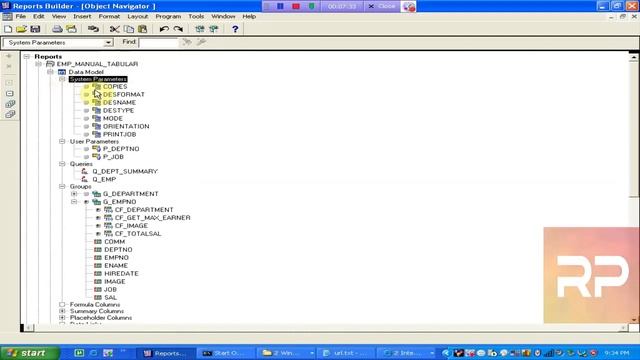Click the Close button on recorder bar
Viewport: 640px width, 360px height.
pyautogui.click(x=382, y=6)
